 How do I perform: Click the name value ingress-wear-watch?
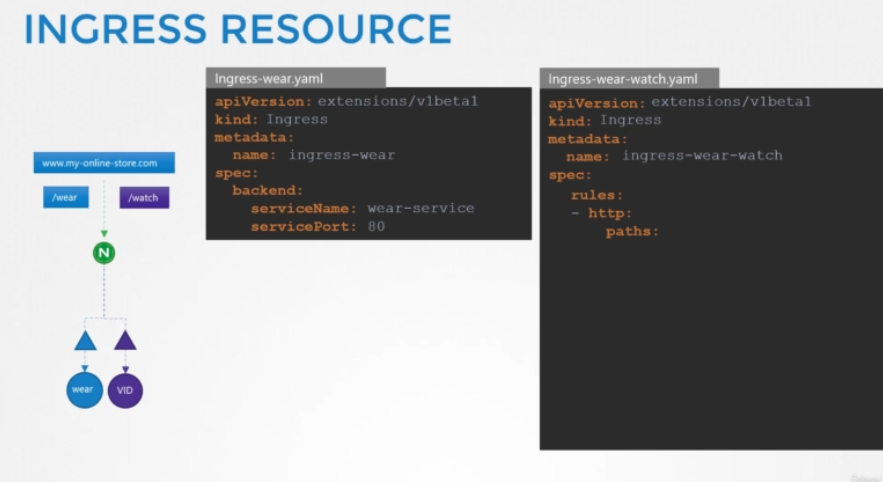tap(702, 155)
